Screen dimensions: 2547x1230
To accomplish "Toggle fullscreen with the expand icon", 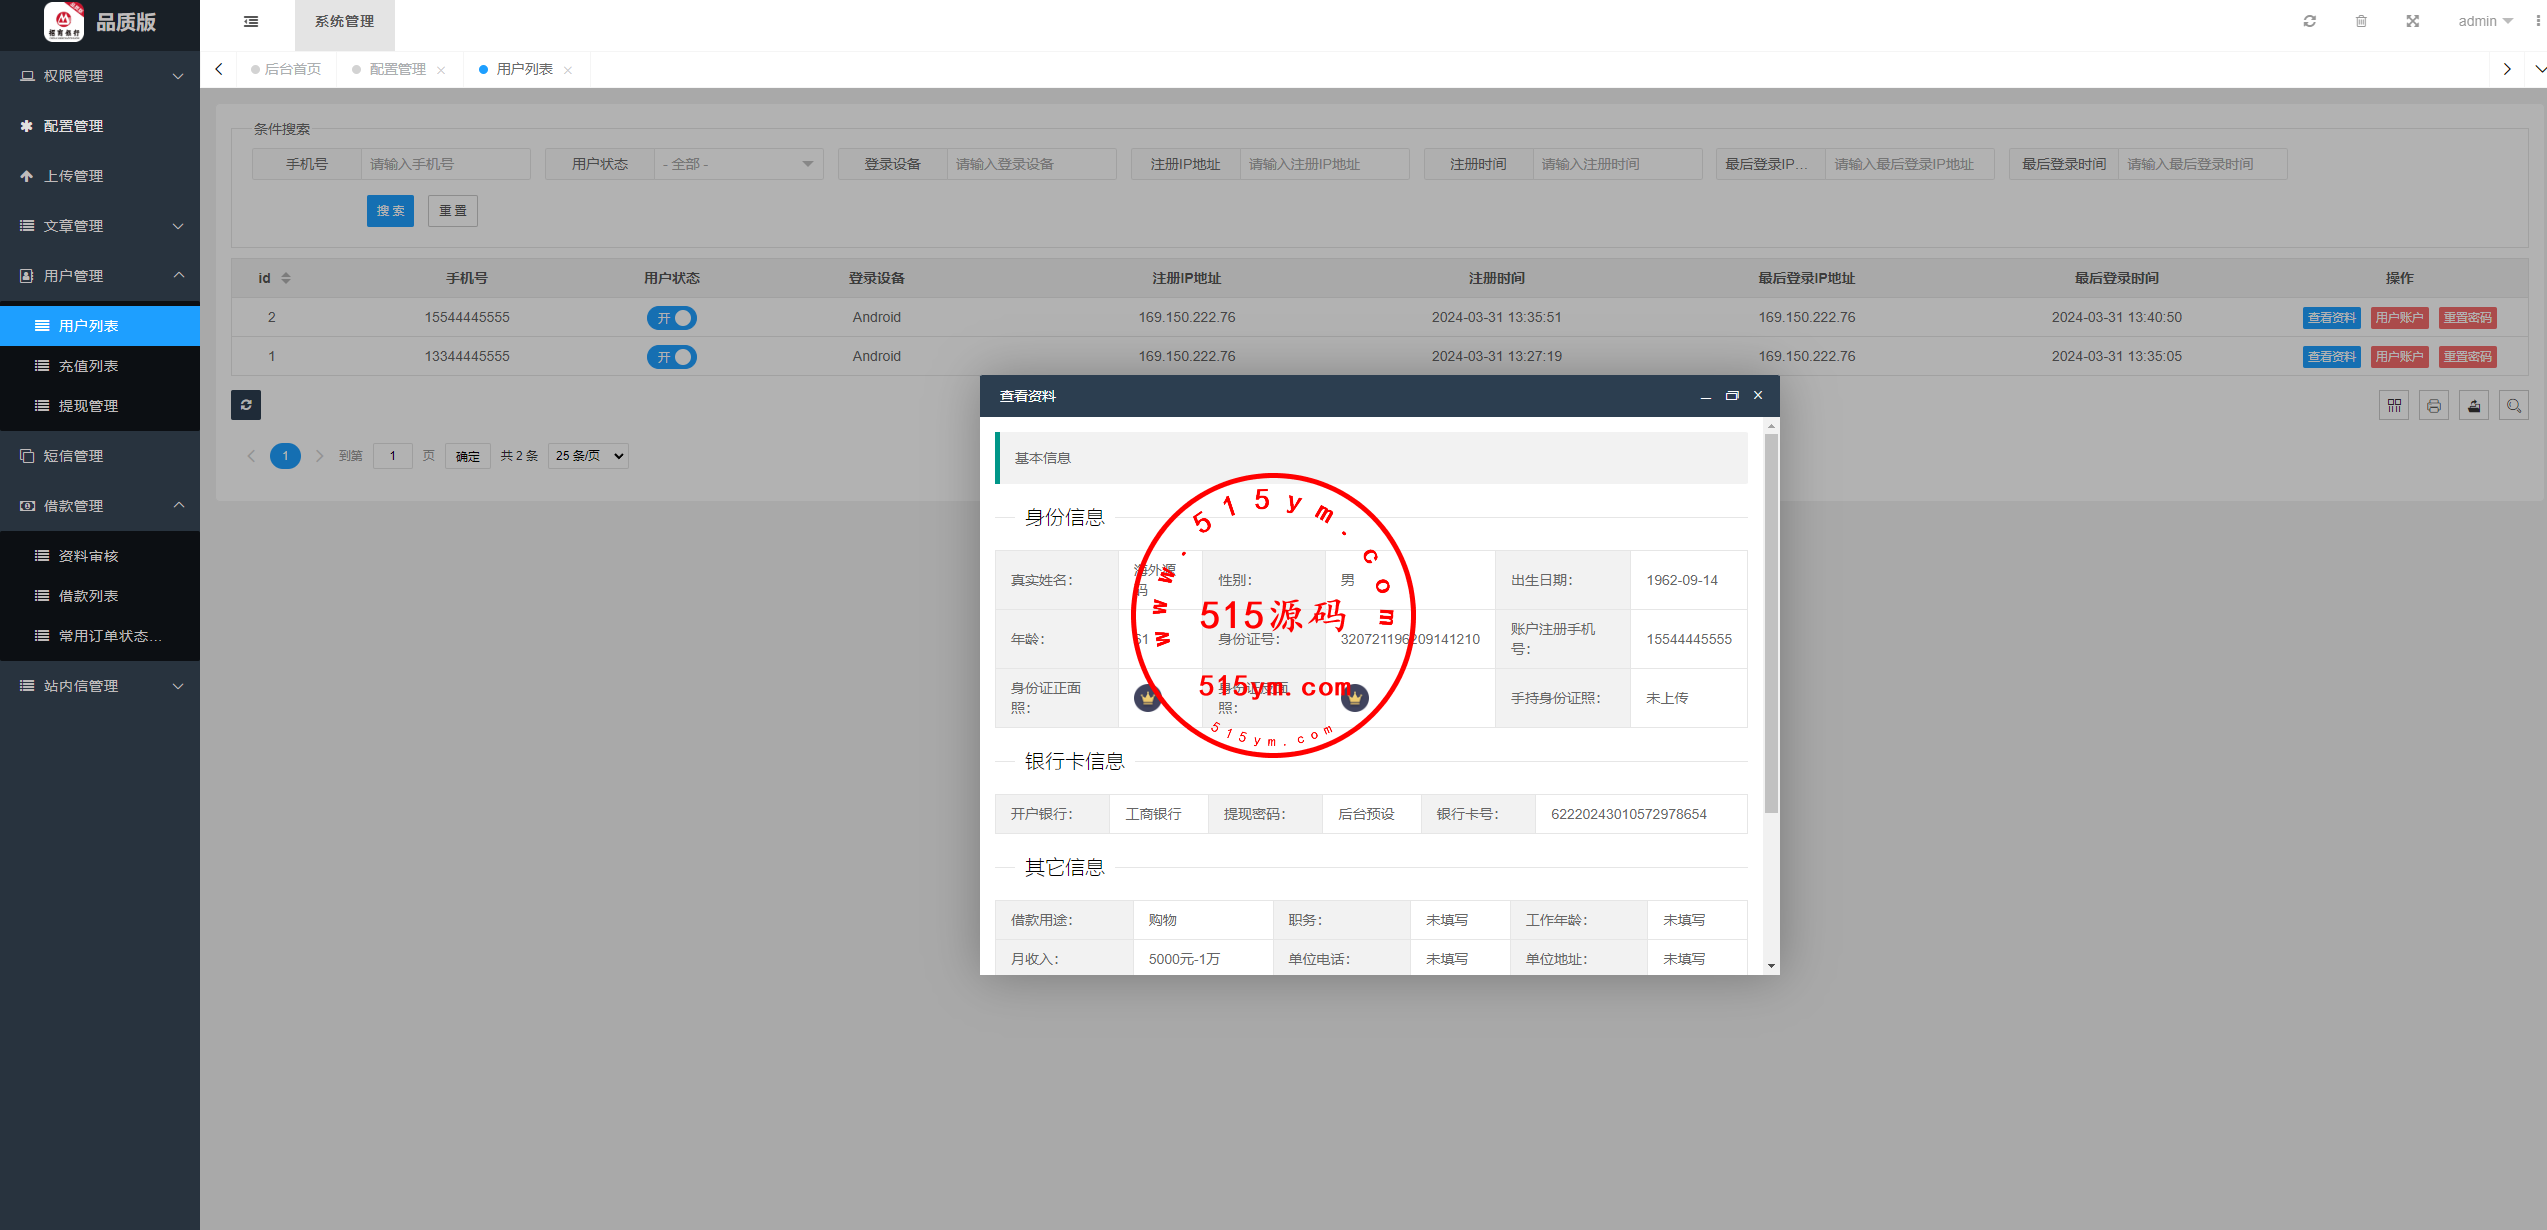I will (2413, 21).
